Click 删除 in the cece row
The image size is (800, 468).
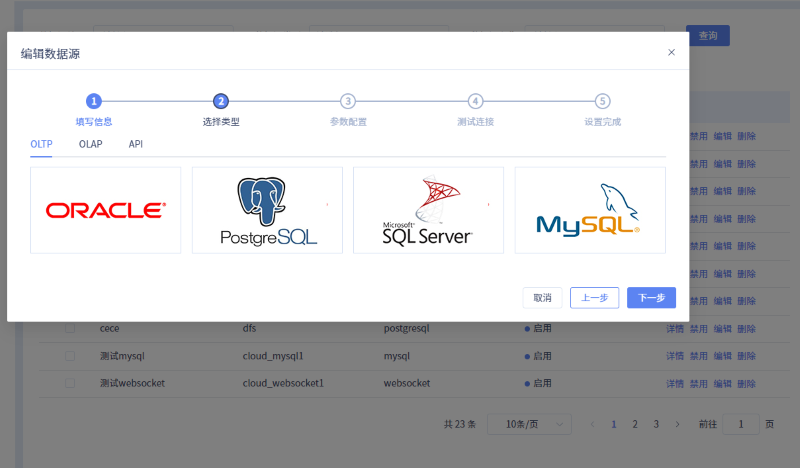(x=746, y=329)
